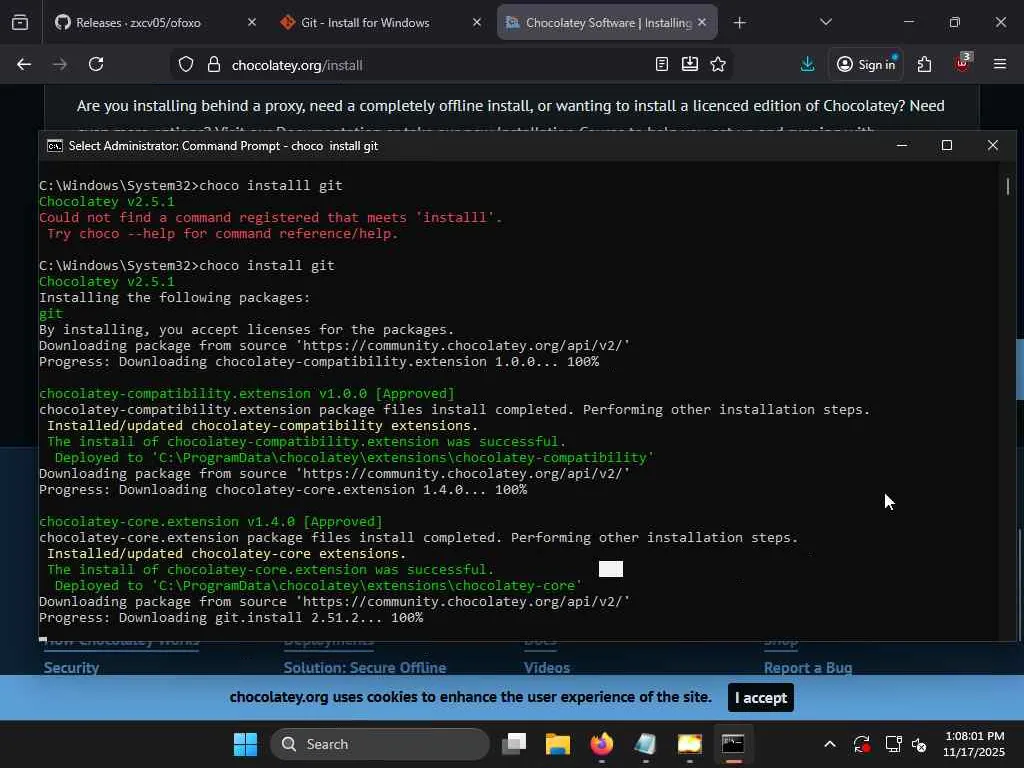Click "Try choco --help for command" text

click(222, 234)
